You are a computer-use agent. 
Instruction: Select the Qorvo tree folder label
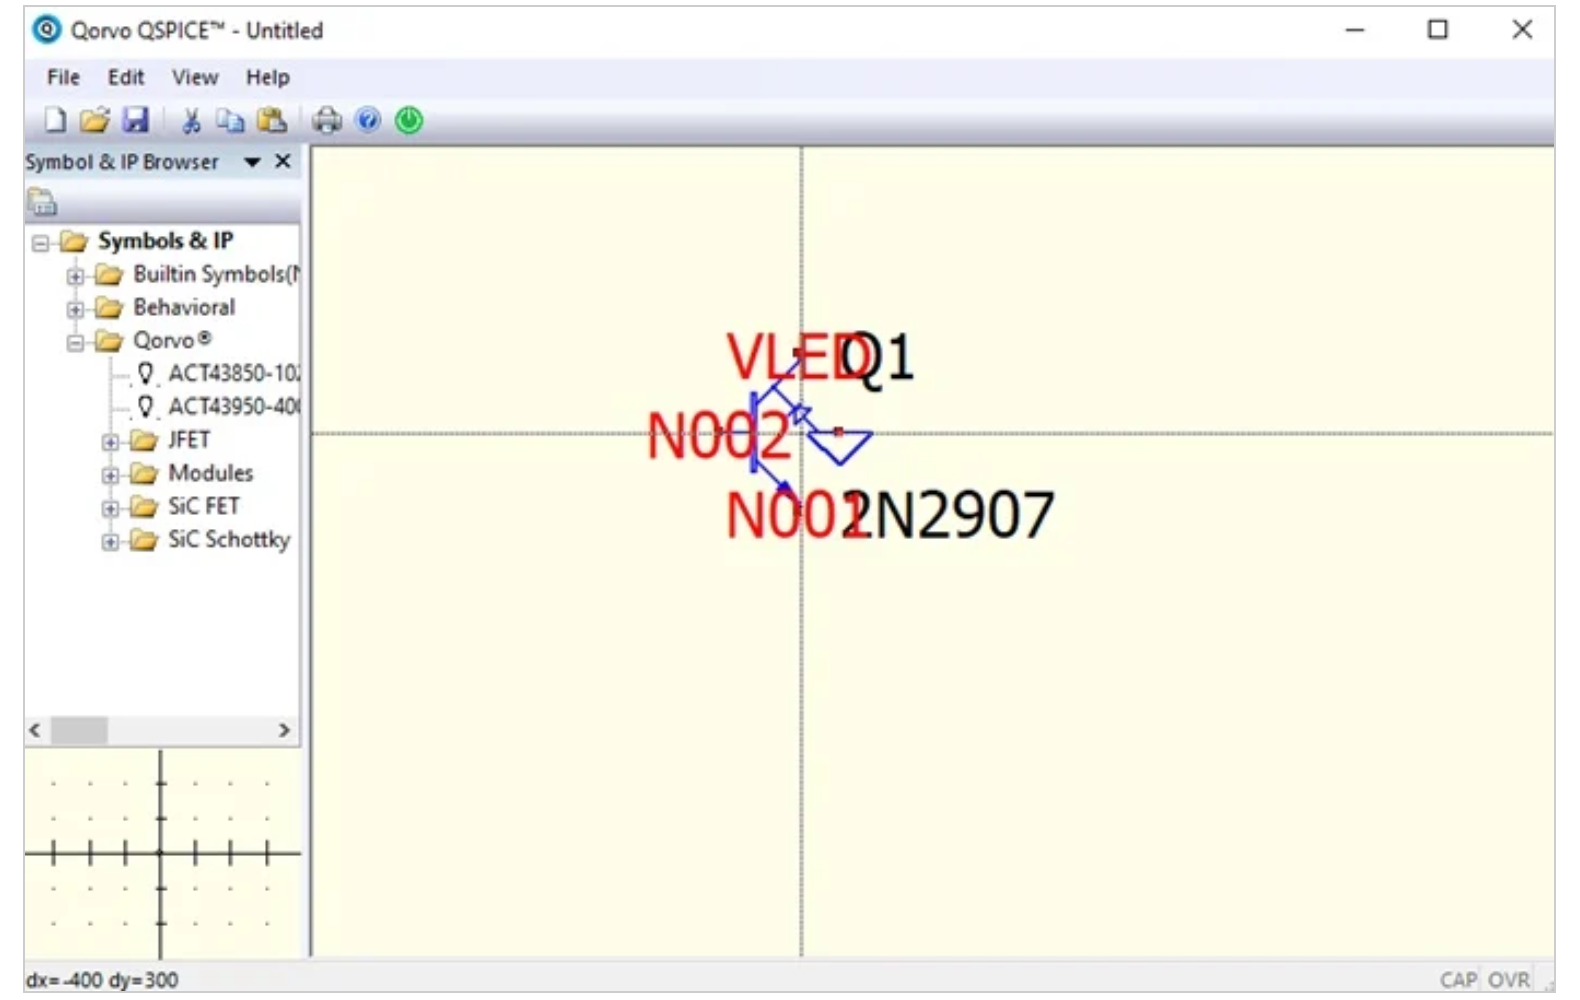pos(172,340)
